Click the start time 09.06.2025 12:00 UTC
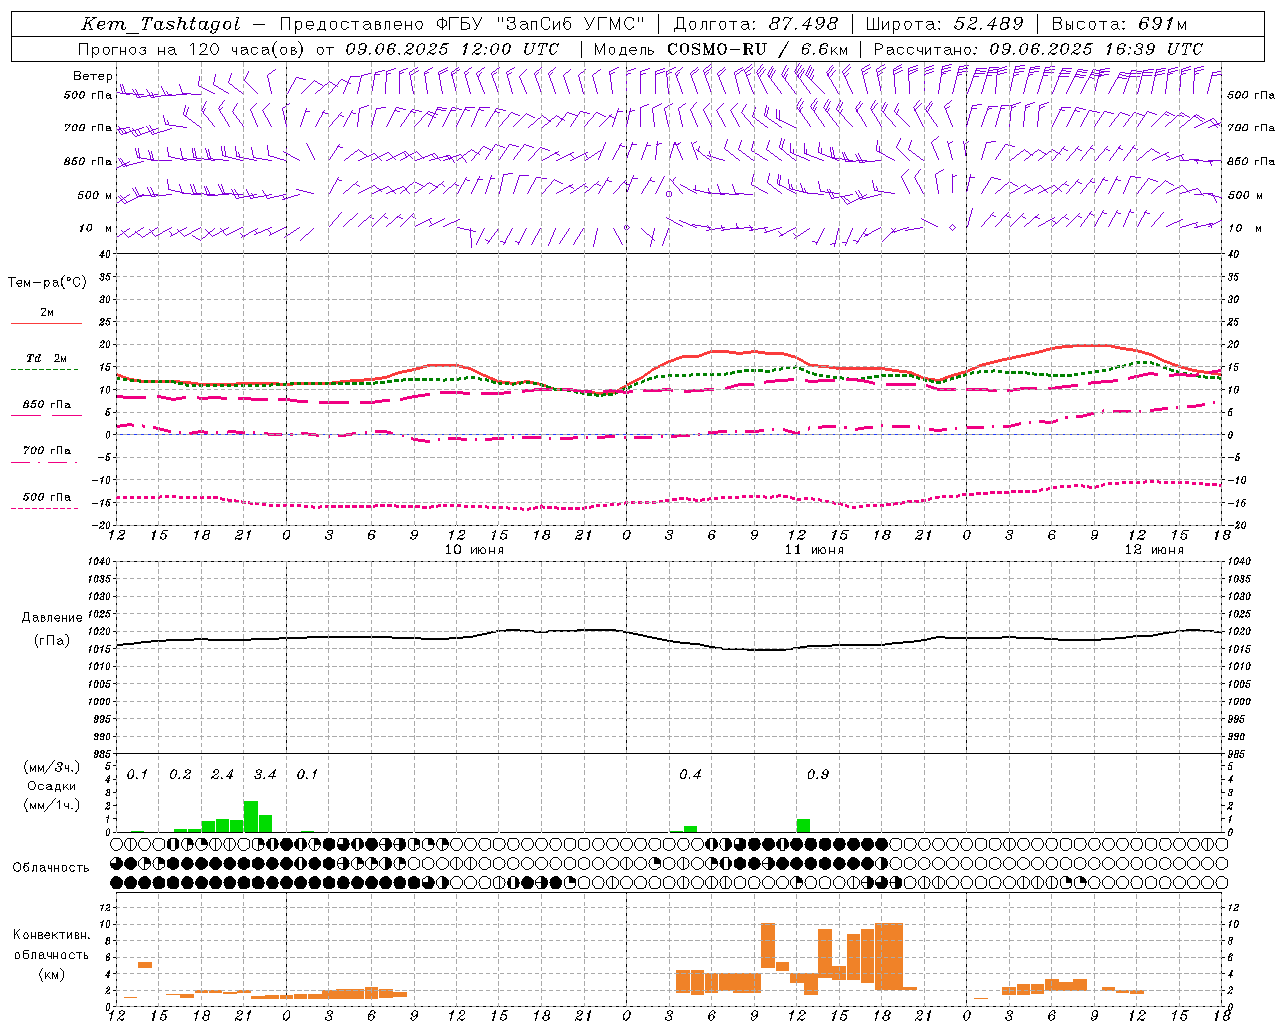This screenshot has height=1024, width=1280. point(452,49)
